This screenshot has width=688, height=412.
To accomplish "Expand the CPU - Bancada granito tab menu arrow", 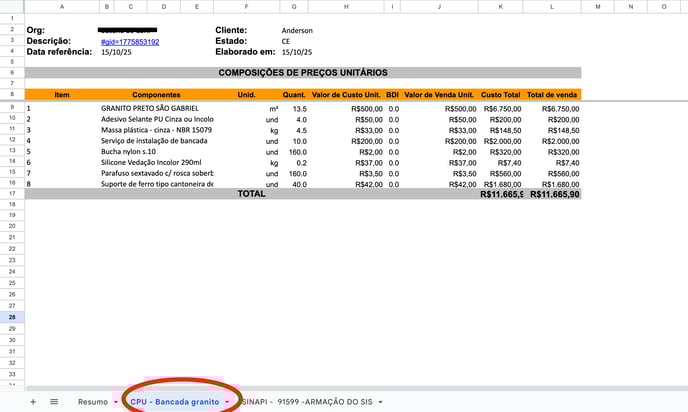I will 227,401.
